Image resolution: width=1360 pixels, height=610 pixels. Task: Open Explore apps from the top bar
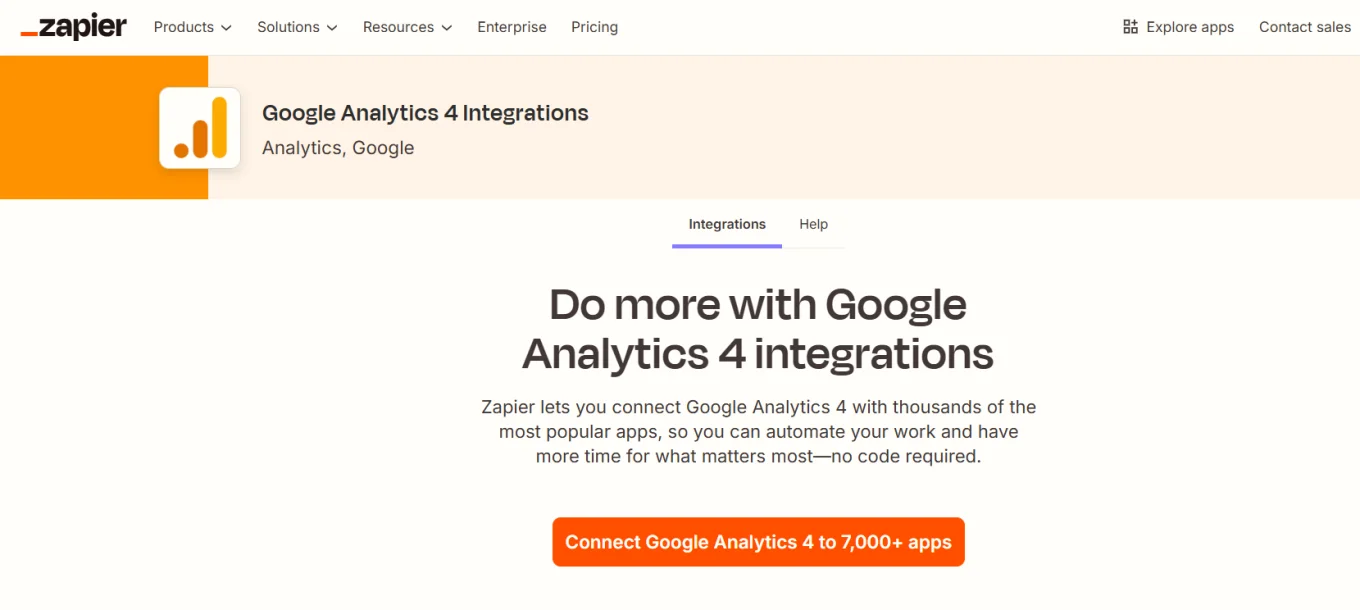coord(1190,27)
